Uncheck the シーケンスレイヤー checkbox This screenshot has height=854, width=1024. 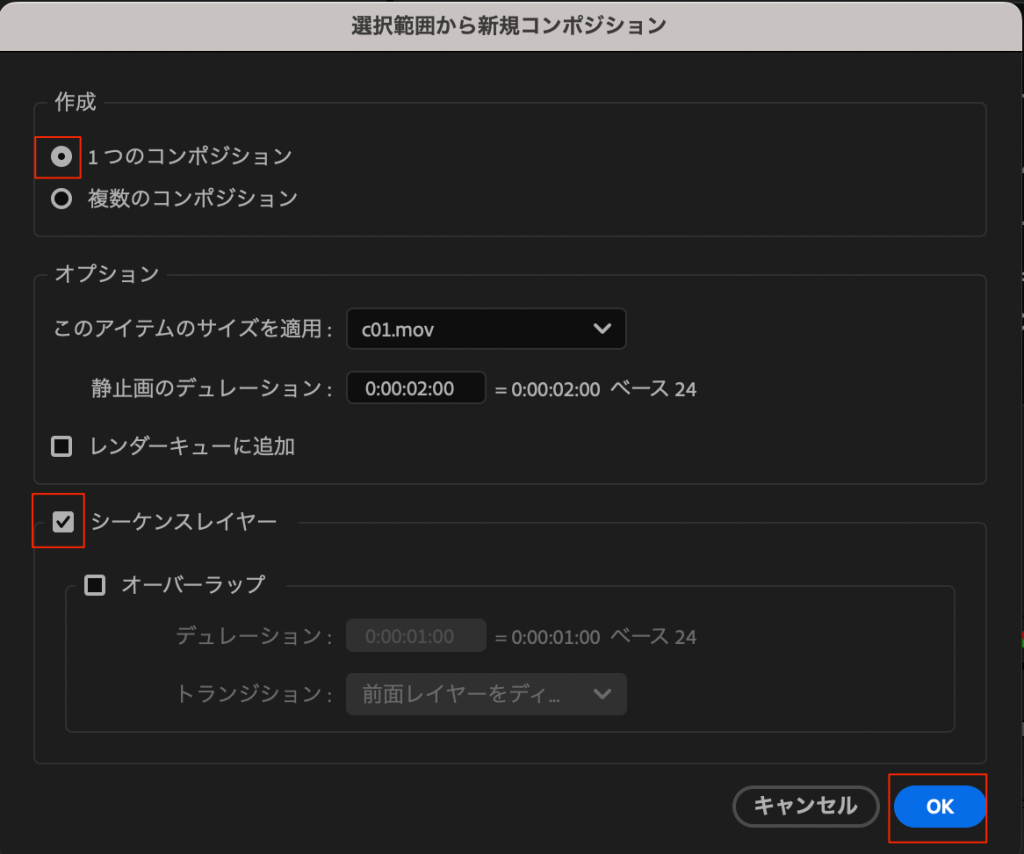click(x=63, y=521)
